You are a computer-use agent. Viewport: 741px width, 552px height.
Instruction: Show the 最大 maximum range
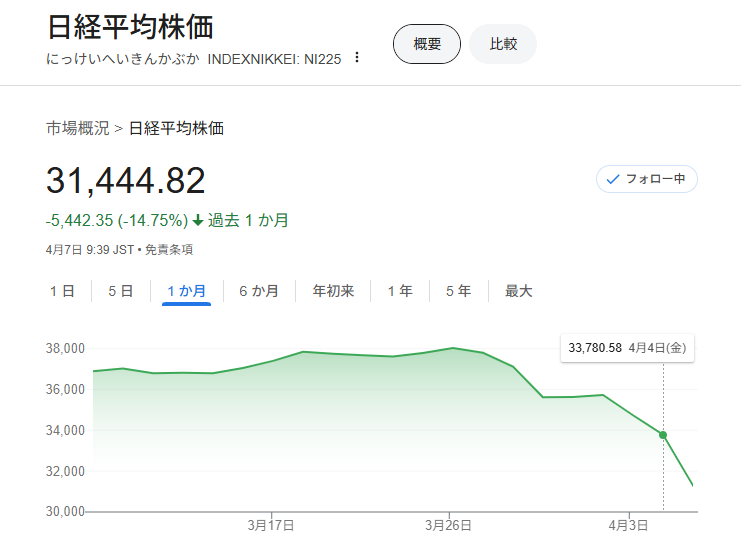click(x=519, y=291)
